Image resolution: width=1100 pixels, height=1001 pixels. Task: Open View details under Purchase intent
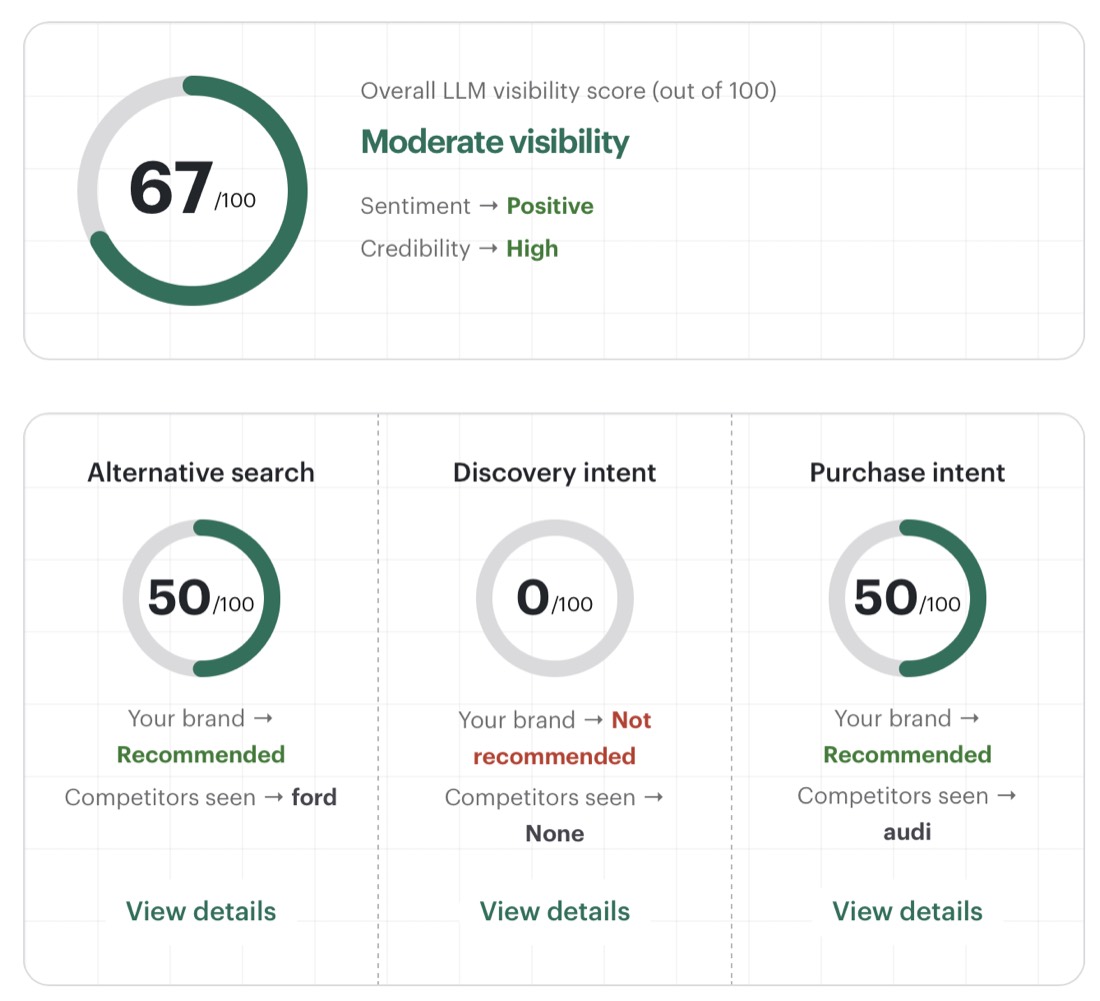pos(907,911)
